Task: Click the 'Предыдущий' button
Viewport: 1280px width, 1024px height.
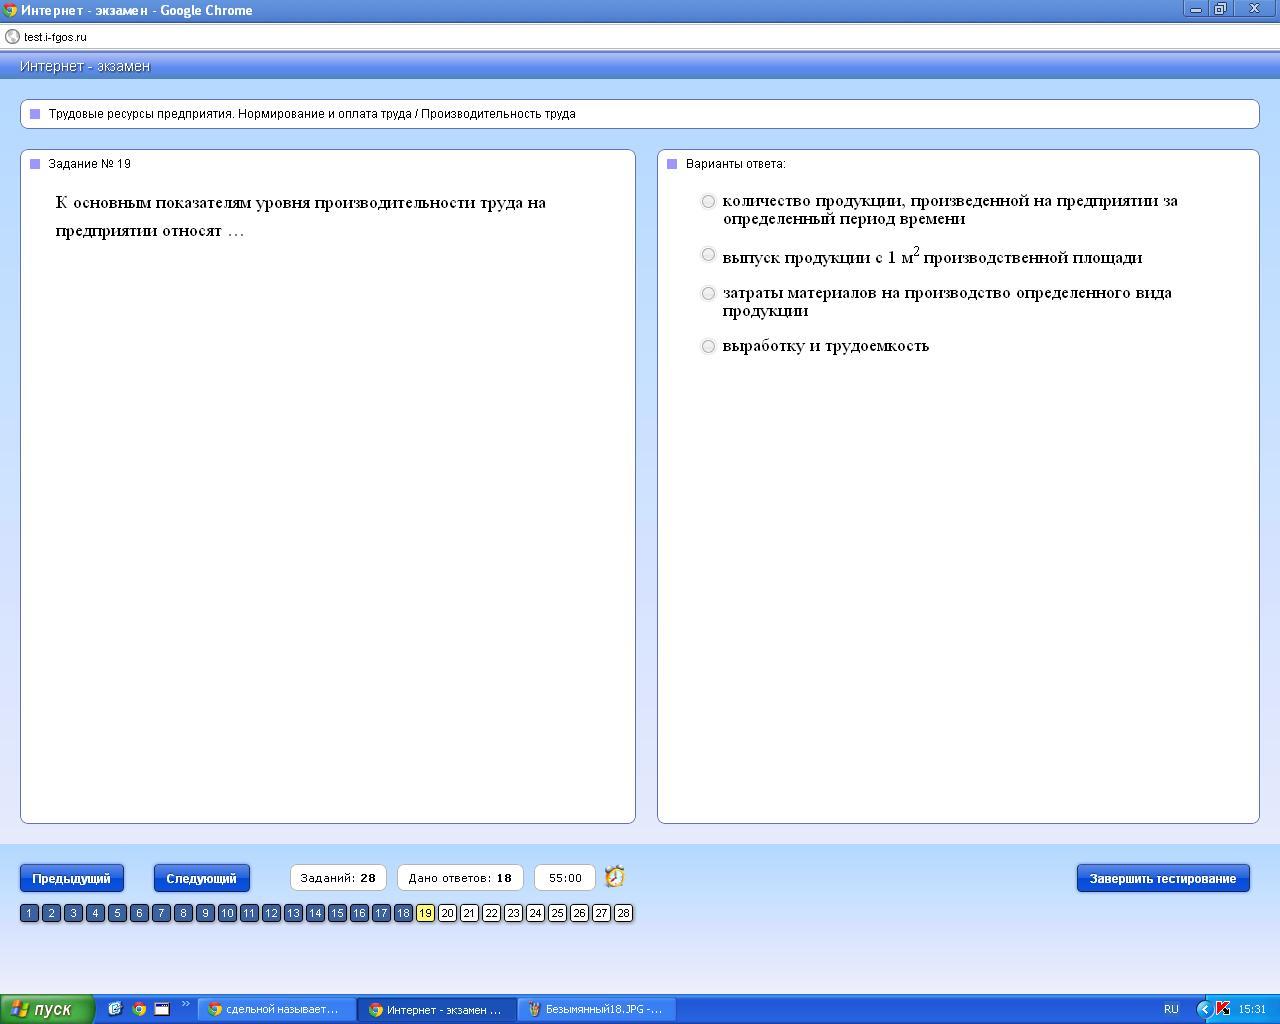Action: click(71, 878)
